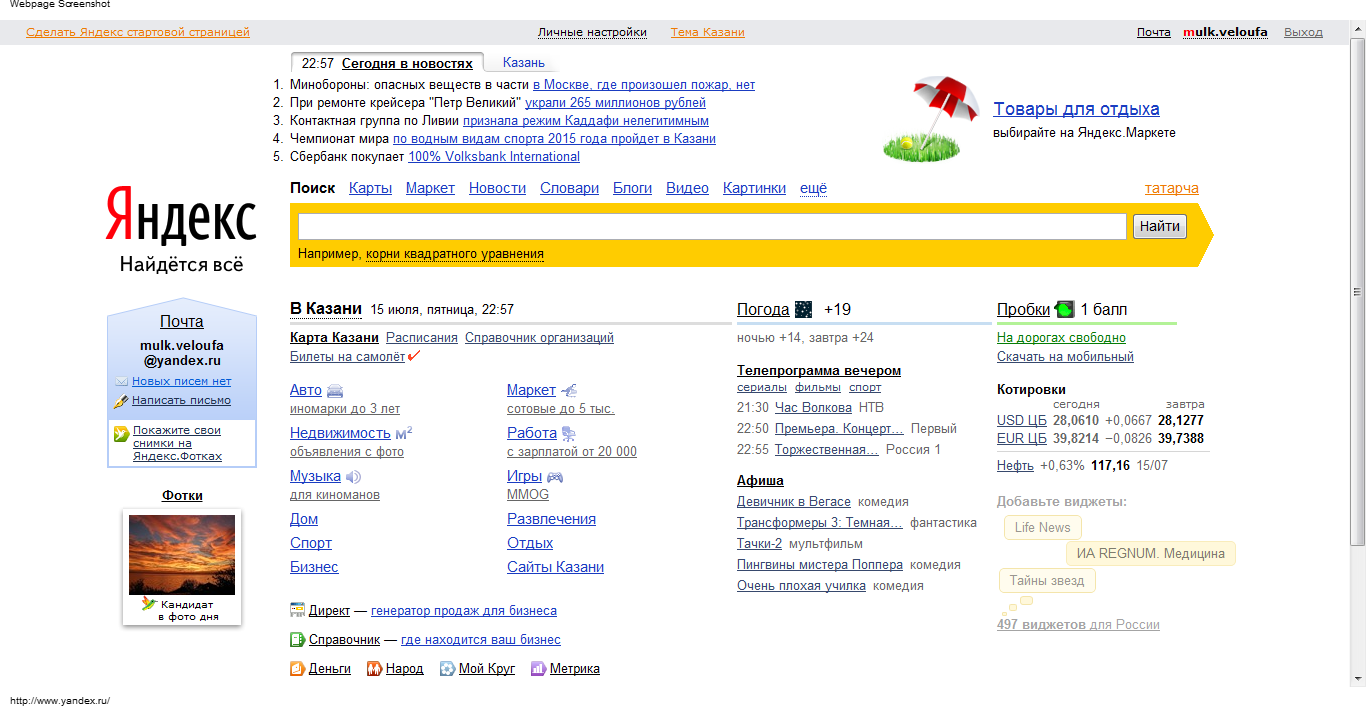The width and height of the screenshot is (1366, 707).
Task: Click the Деньги service icon
Action: click(297, 669)
